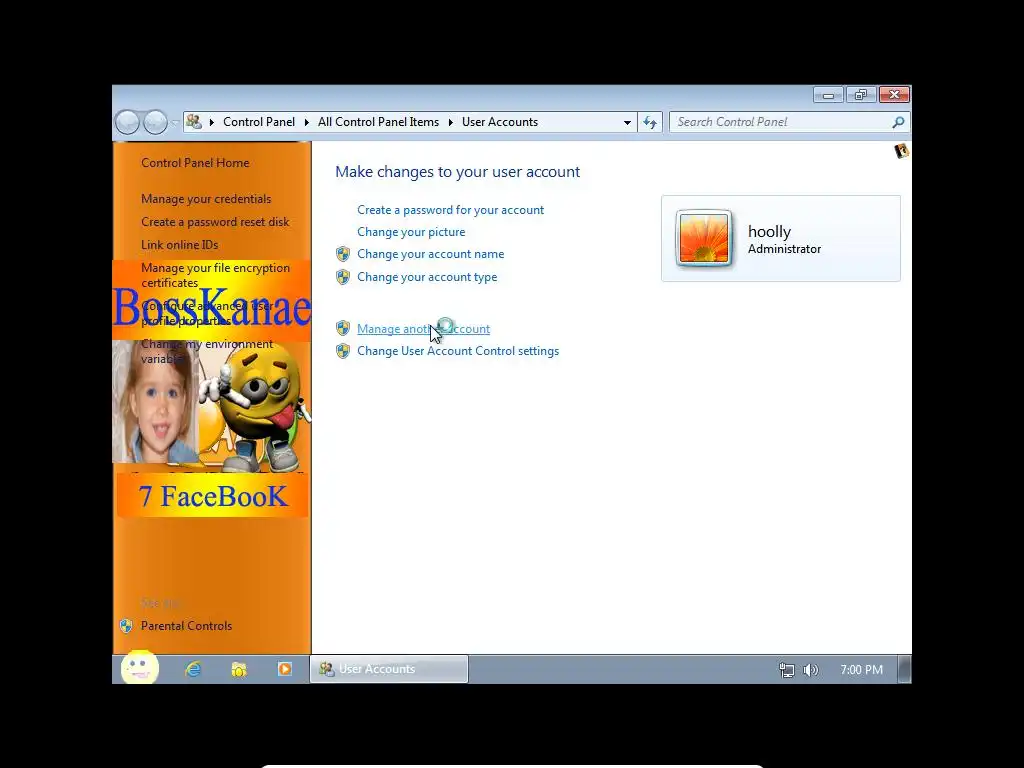
Task: Click shield icon beside Change your account name
Action: click(343, 254)
